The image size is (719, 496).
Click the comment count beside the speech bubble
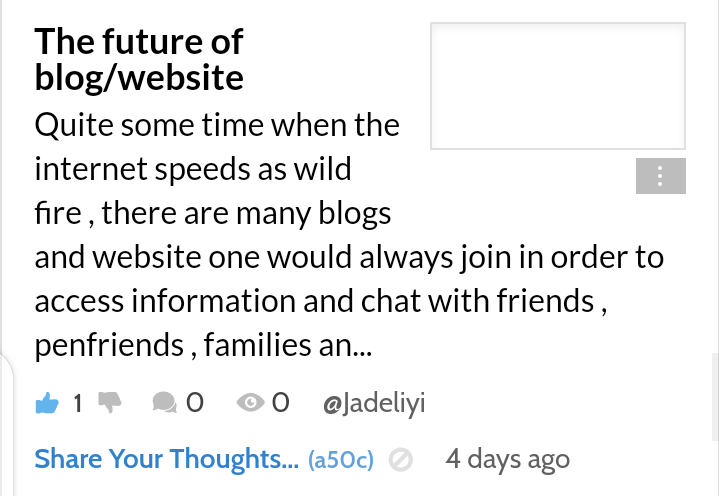[x=194, y=403]
